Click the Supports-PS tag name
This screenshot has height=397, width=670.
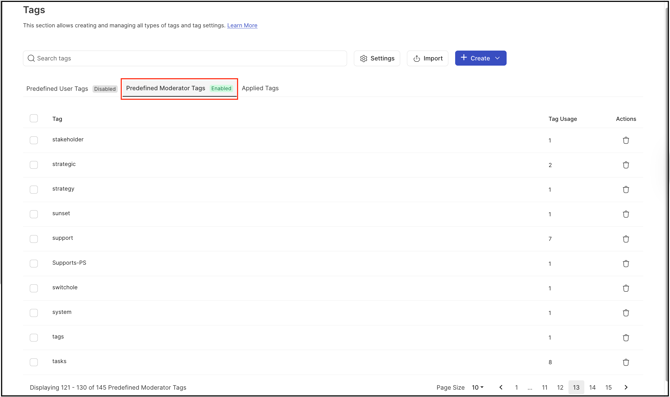coord(69,263)
